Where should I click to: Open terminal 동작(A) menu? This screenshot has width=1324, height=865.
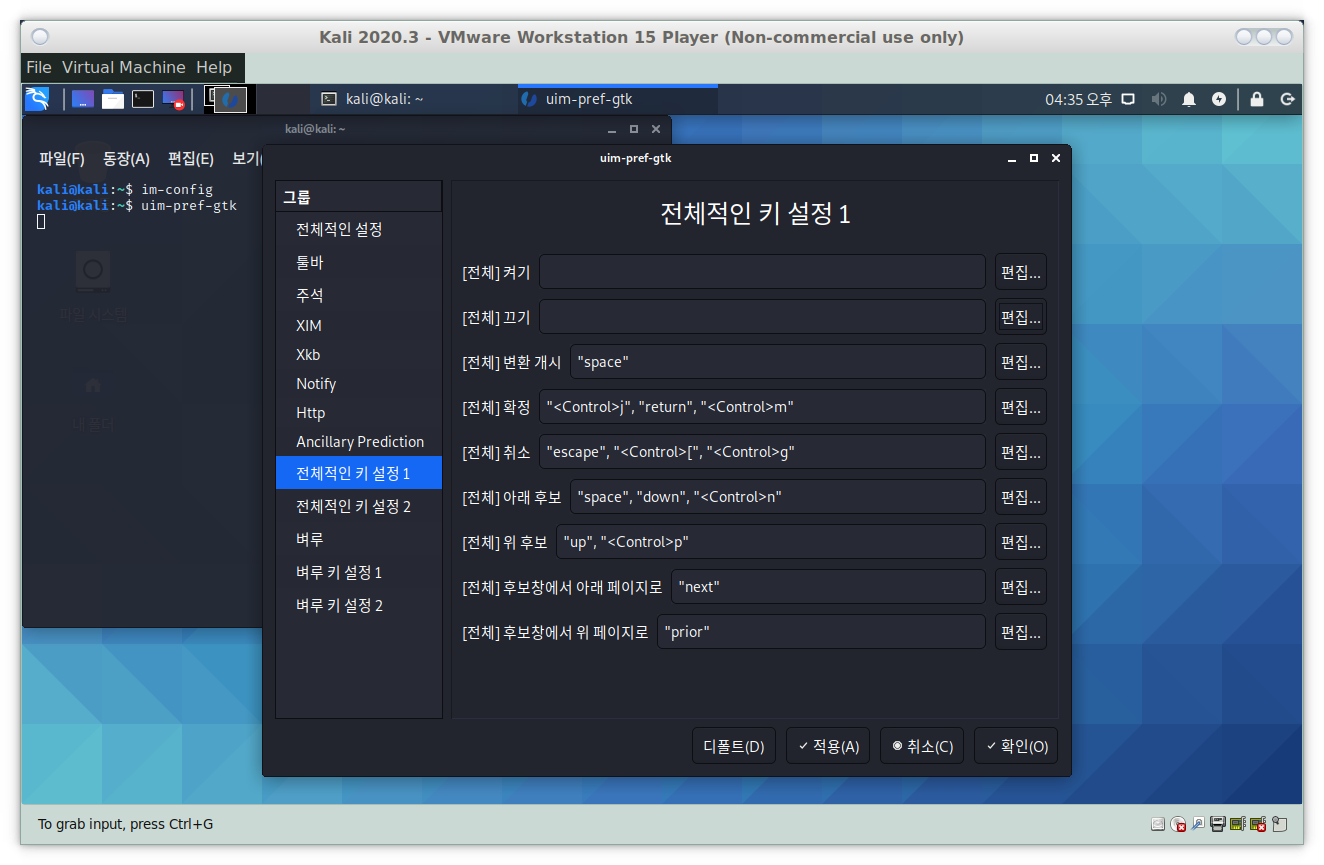(126, 158)
